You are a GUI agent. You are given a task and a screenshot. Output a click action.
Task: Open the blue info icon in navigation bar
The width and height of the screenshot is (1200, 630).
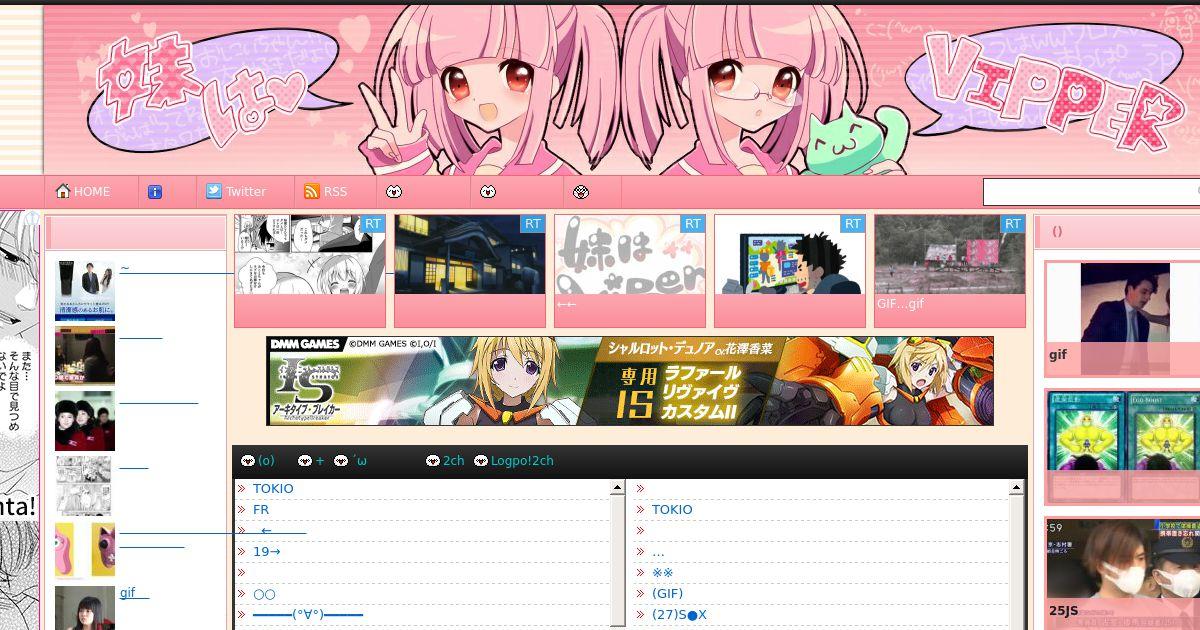pyautogui.click(x=155, y=192)
